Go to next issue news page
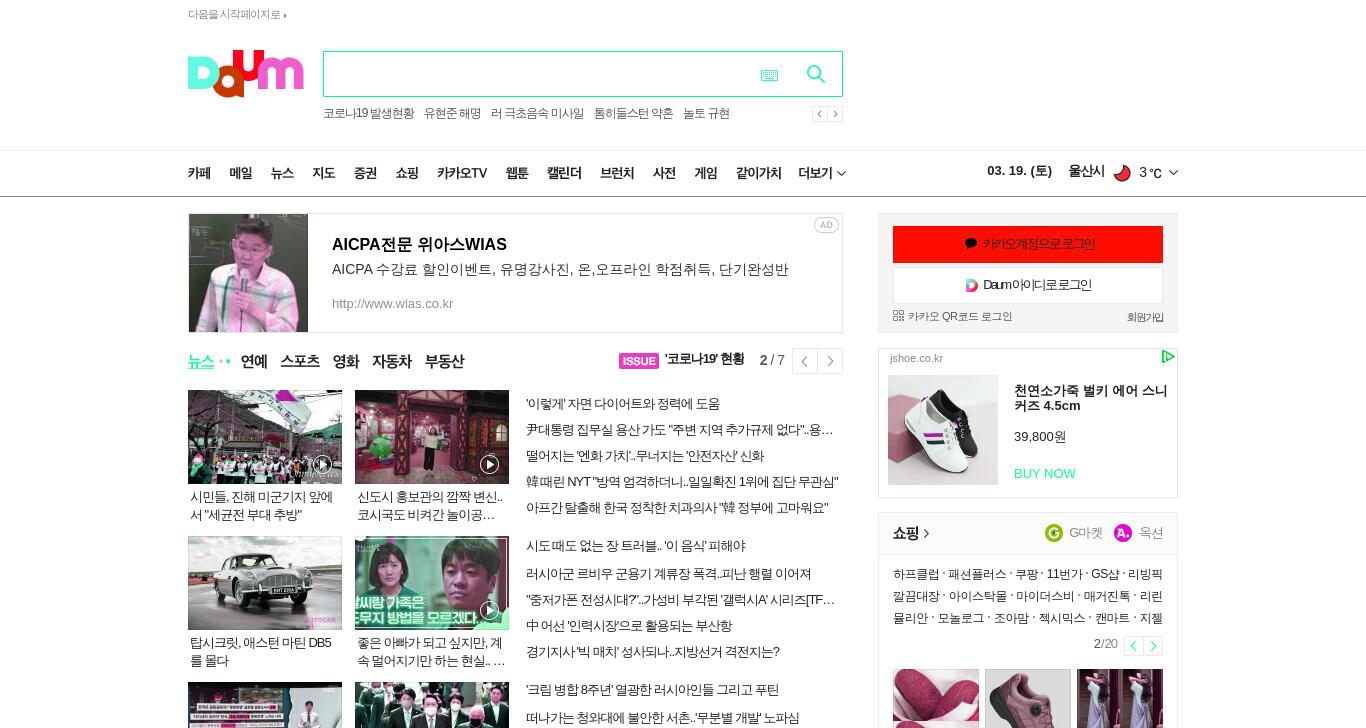Screen dimensions: 1366x728 tap(830, 361)
